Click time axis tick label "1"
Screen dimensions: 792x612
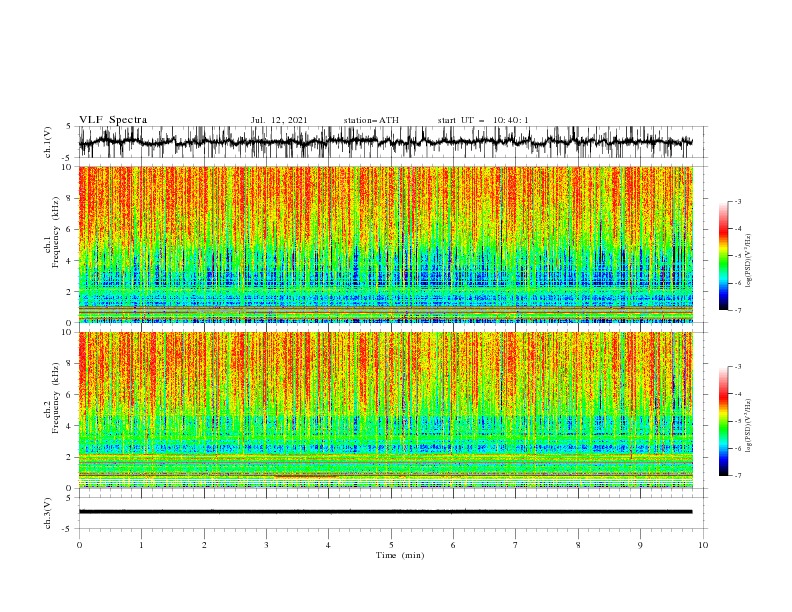(142, 545)
